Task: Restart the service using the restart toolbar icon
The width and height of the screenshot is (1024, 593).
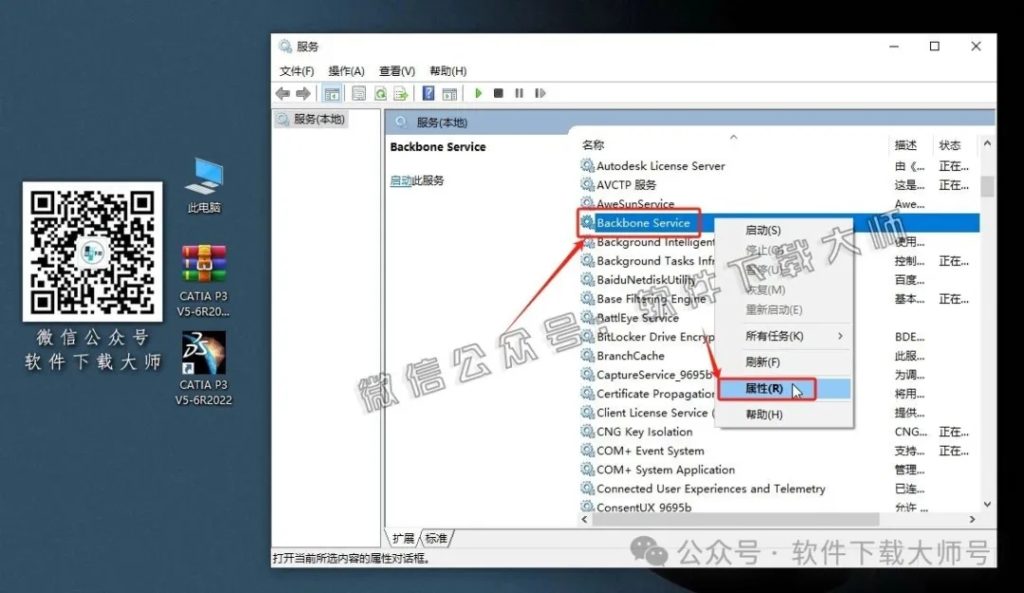Action: [x=540, y=93]
